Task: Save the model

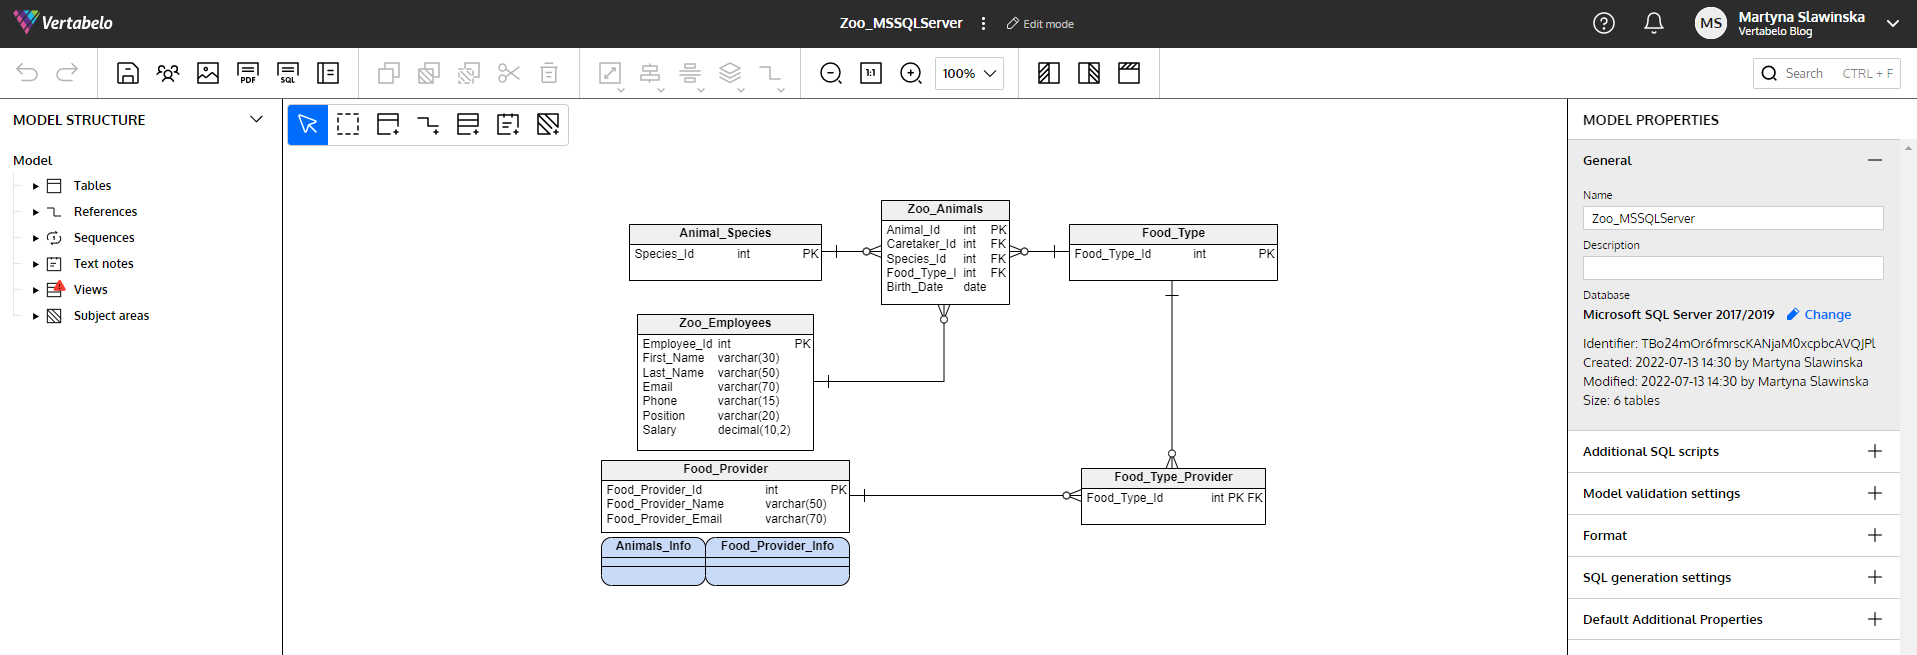Action: coord(128,73)
